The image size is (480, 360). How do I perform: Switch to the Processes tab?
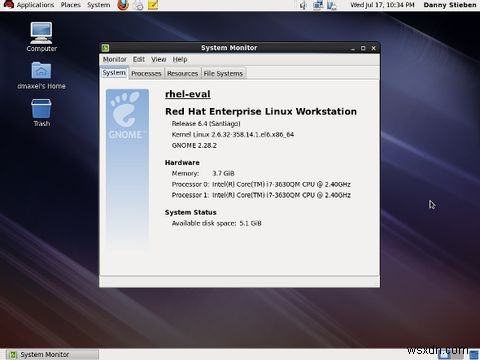coord(146,73)
